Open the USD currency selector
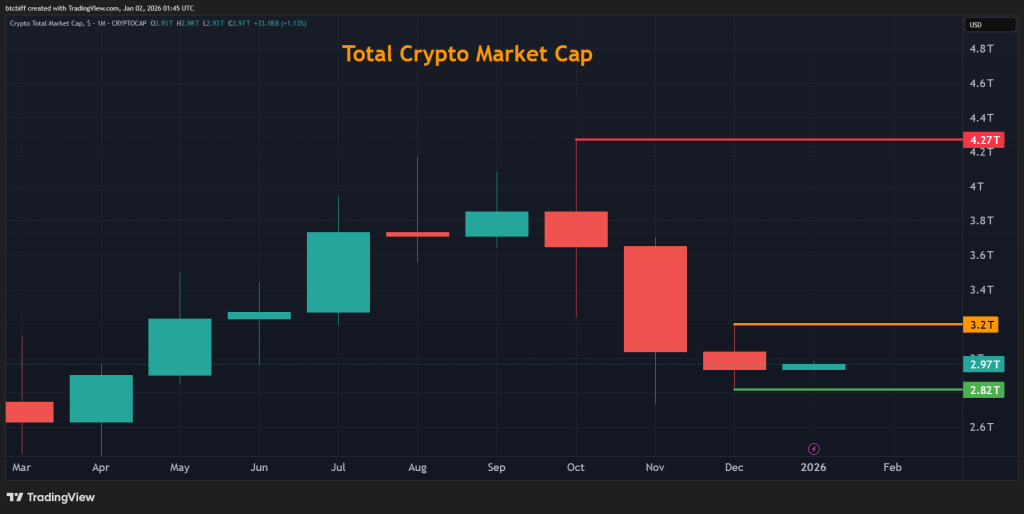This screenshot has height=514, width=1024. [977, 24]
